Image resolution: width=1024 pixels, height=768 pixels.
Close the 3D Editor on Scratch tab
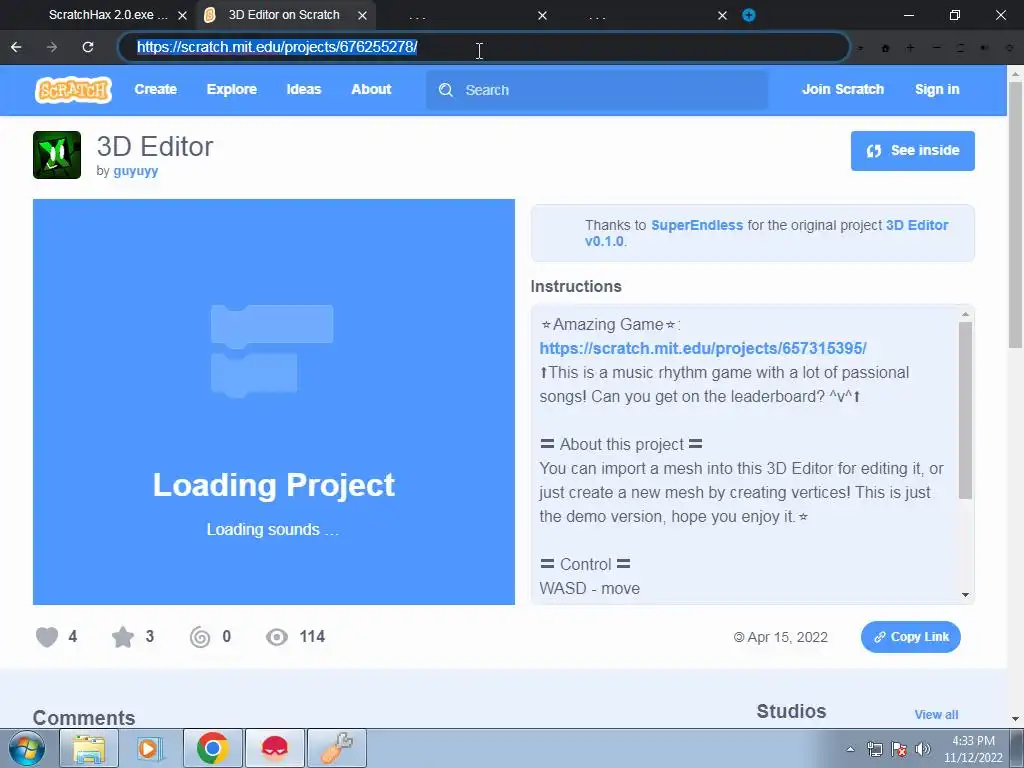(362, 15)
